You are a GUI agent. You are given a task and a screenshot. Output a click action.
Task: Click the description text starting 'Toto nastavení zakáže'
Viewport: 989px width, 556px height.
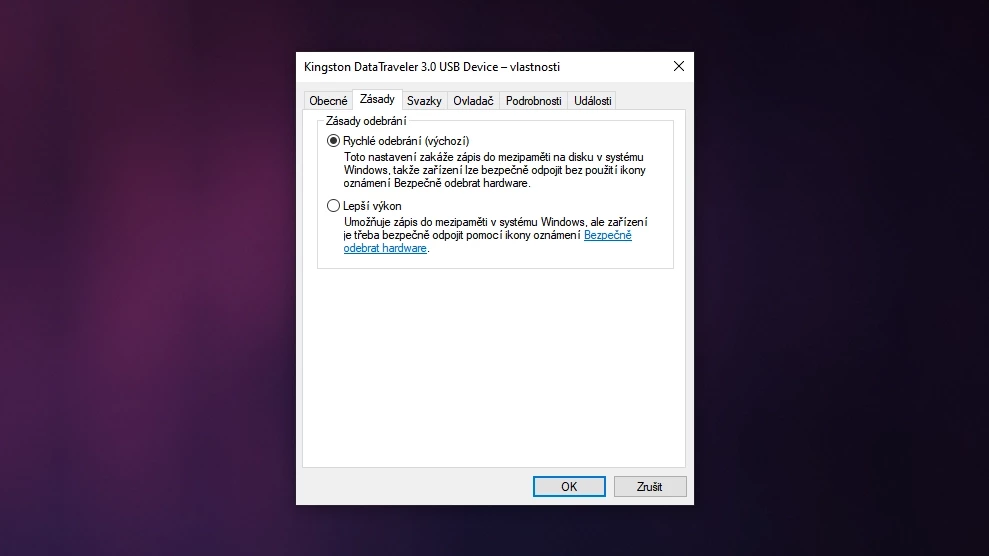[494, 170]
